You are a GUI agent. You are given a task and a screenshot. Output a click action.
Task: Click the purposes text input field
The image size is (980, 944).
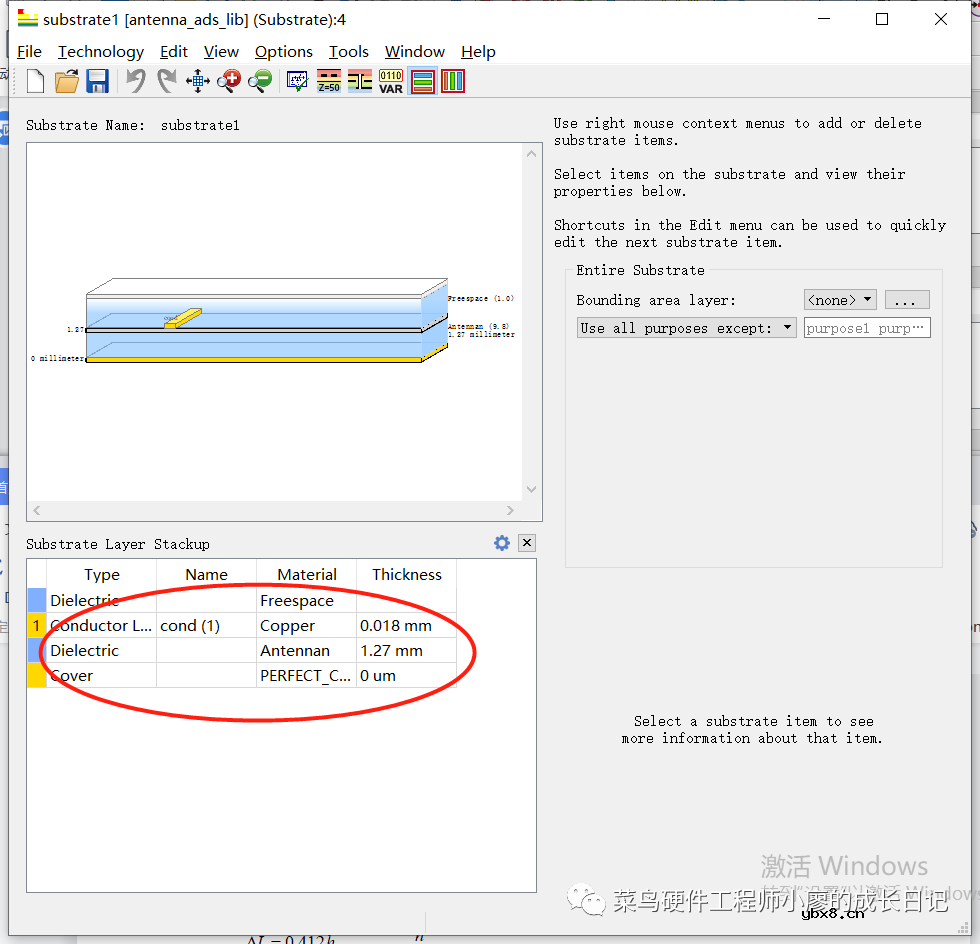tap(867, 328)
